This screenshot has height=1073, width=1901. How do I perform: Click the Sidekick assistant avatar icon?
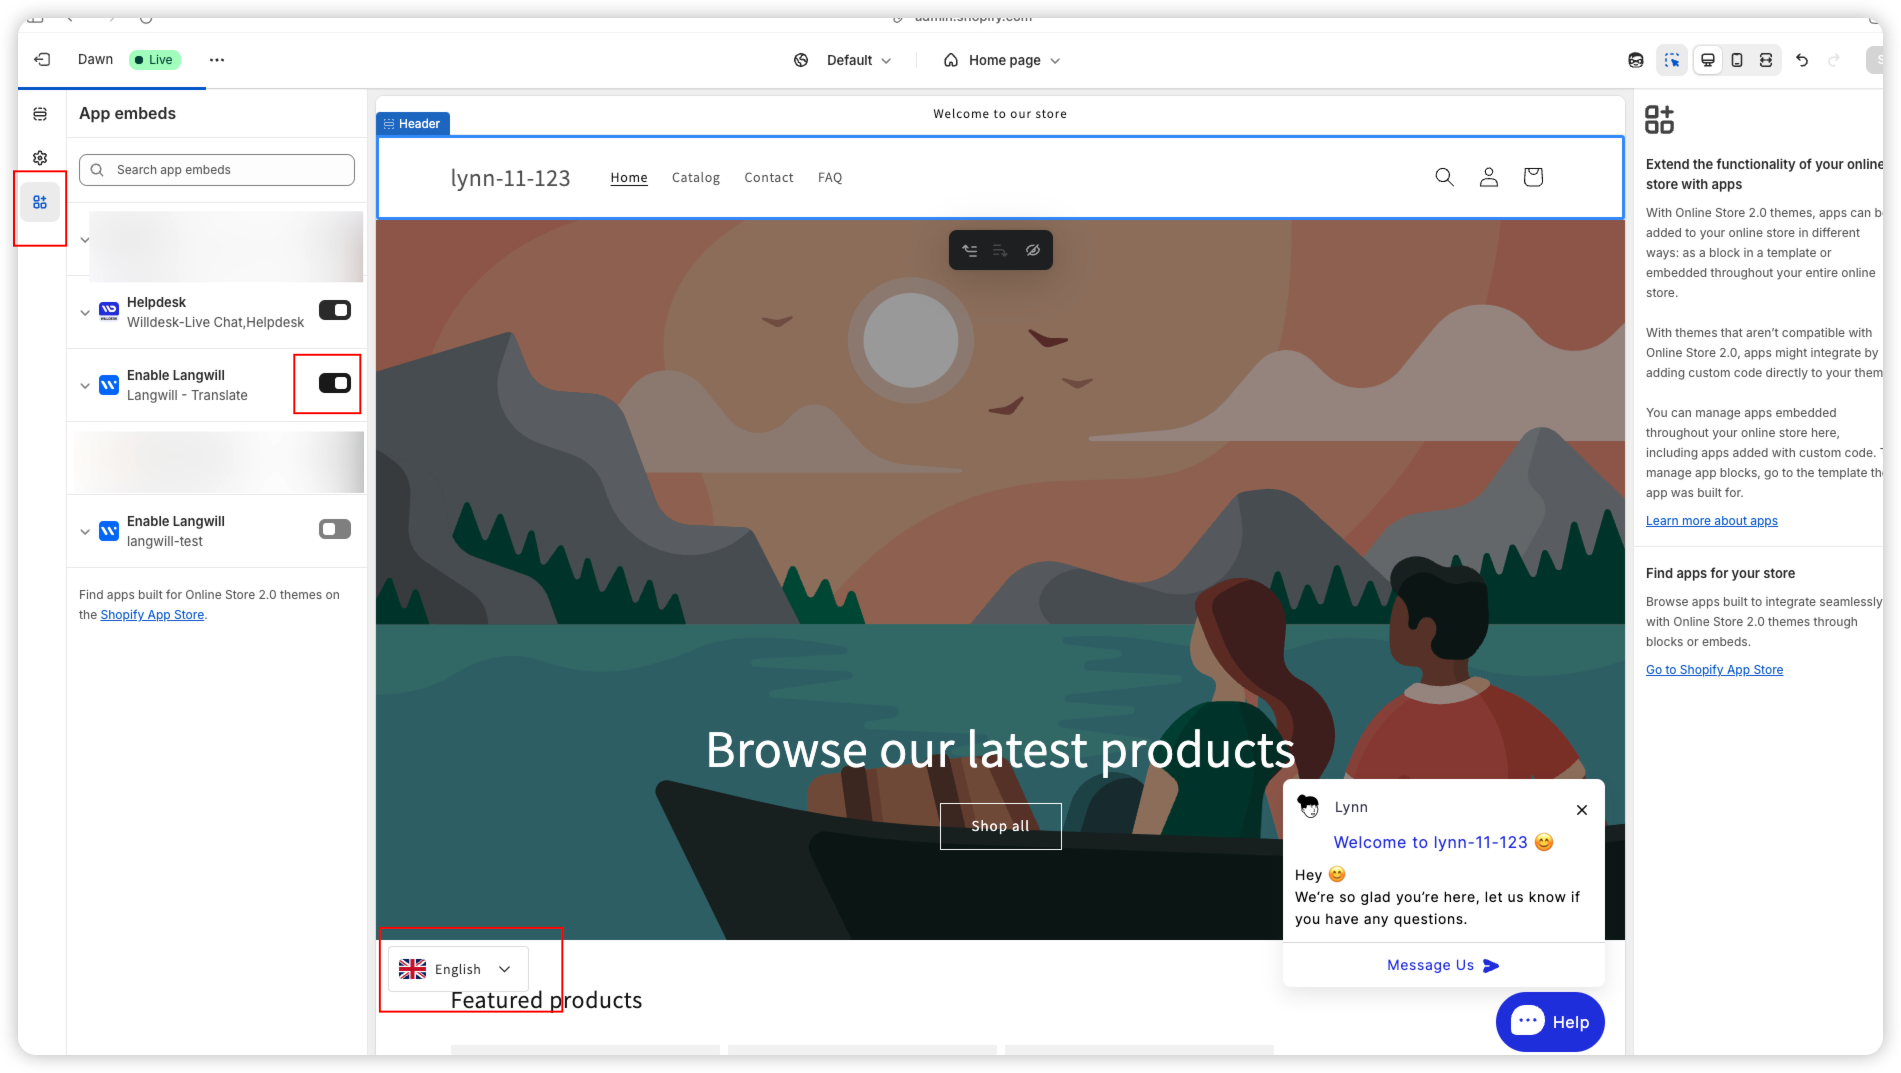[x=1636, y=60]
